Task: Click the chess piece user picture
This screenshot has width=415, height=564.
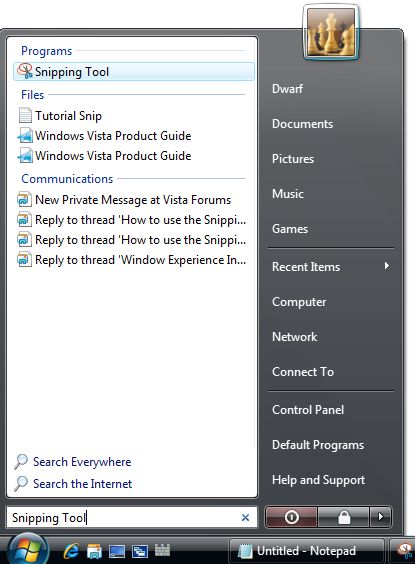Action: pyautogui.click(x=331, y=33)
